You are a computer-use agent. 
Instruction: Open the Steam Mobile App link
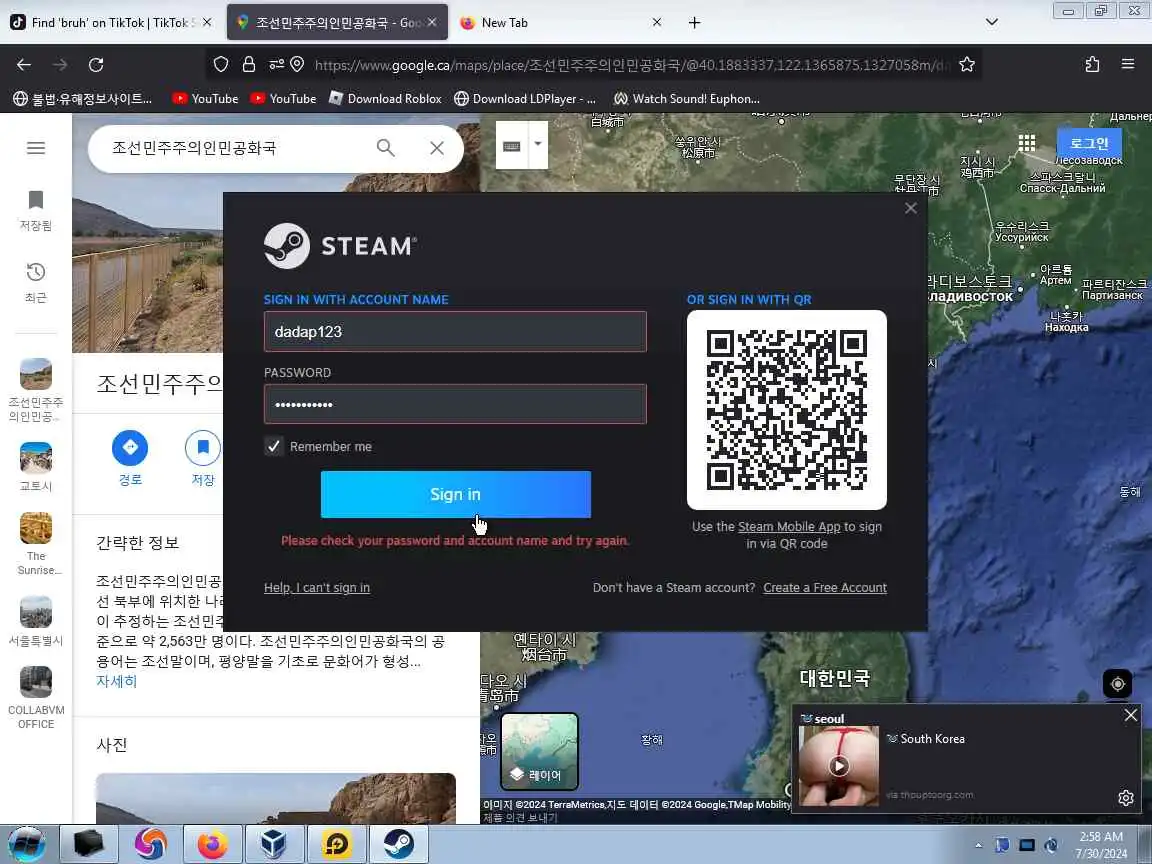pos(788,527)
